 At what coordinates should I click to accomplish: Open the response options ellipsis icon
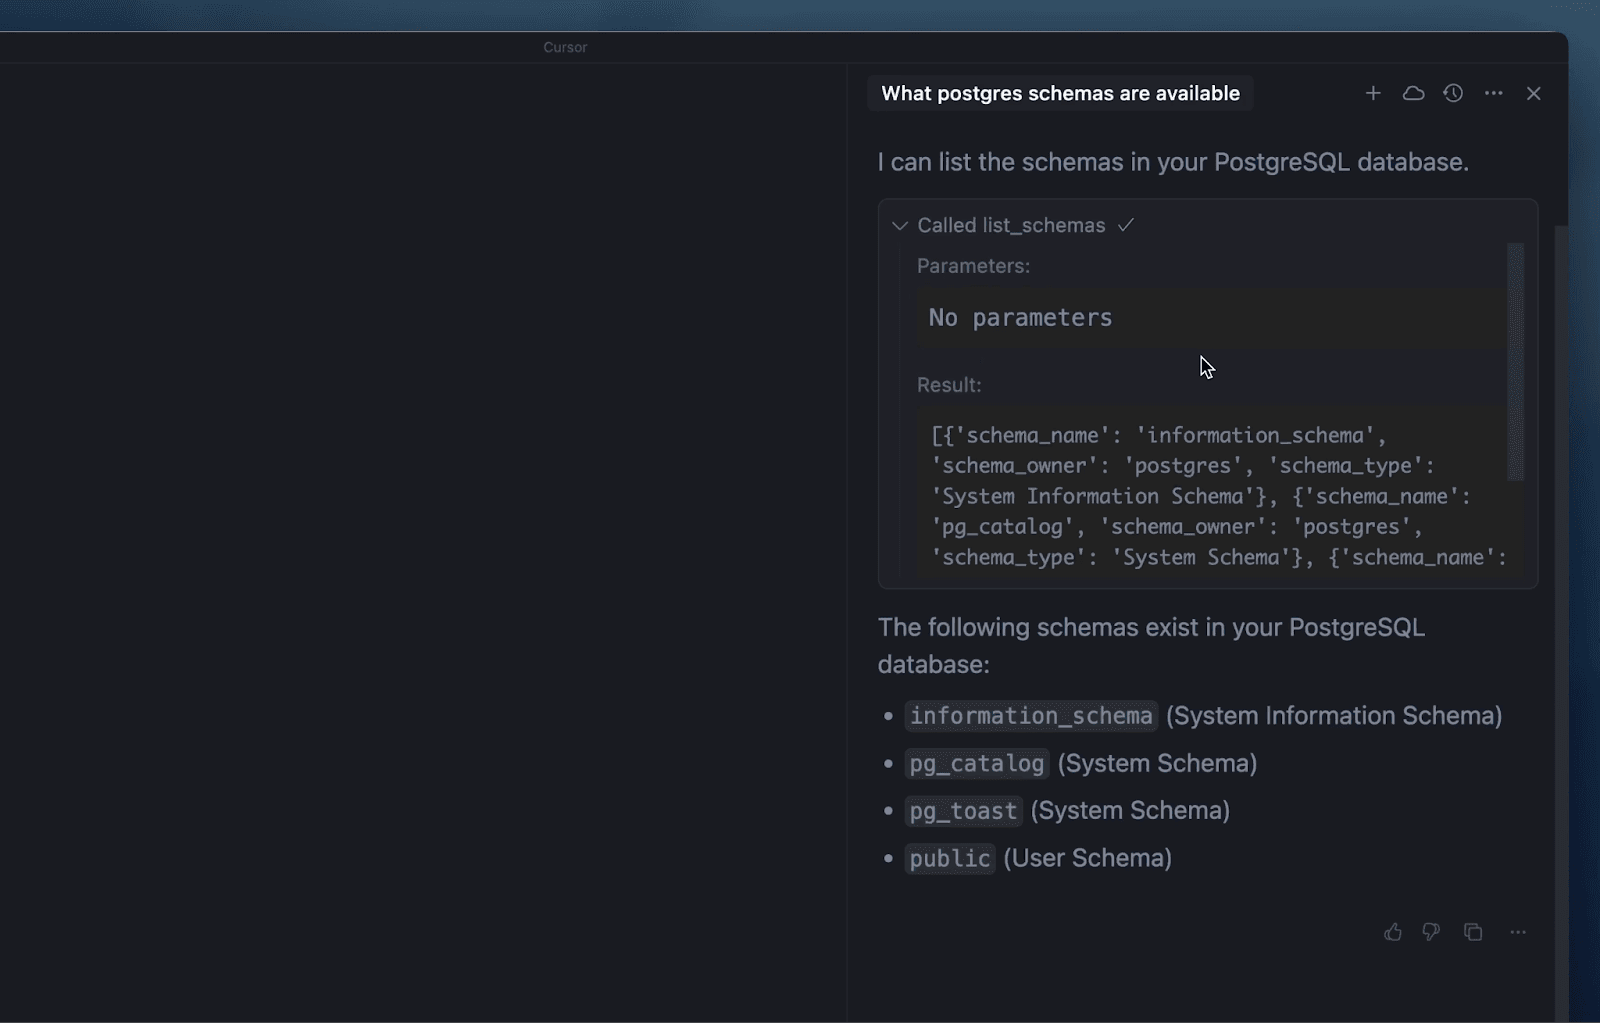[1518, 932]
